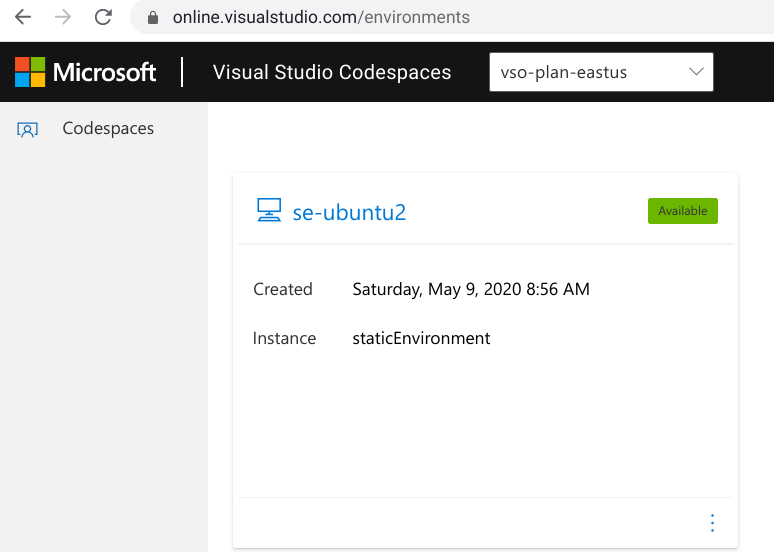Click the 'Instance' label
This screenshot has height=552, width=774.
point(284,338)
